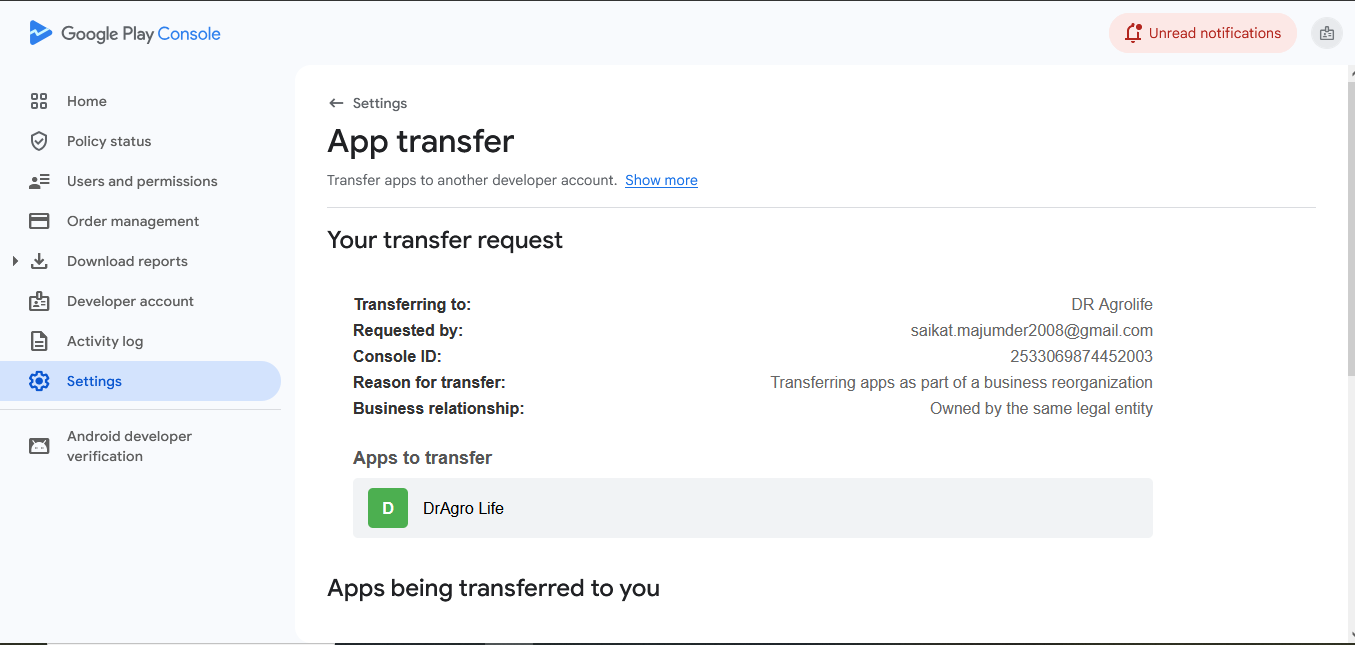Click the Developer account badge icon
This screenshot has height=645, width=1355.
[x=39, y=301]
